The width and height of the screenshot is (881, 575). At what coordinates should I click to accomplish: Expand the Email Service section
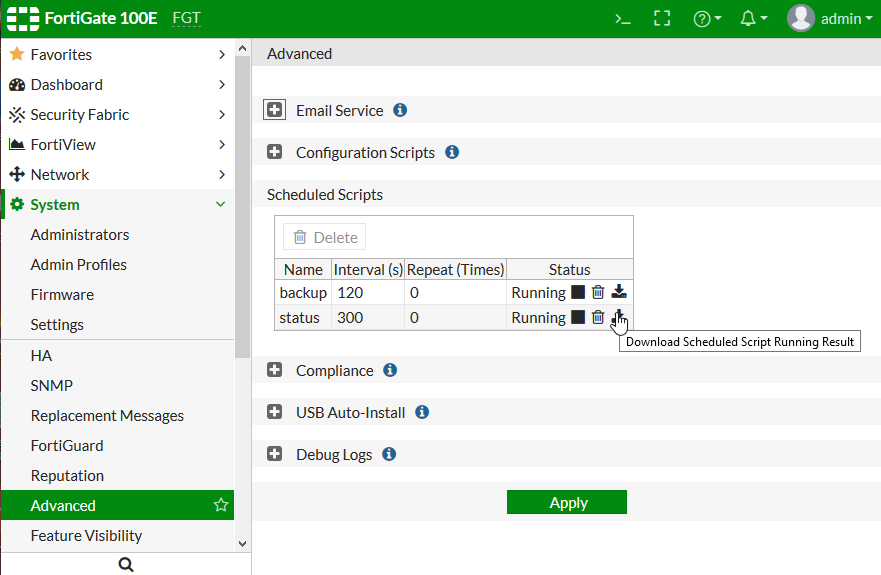(x=275, y=111)
